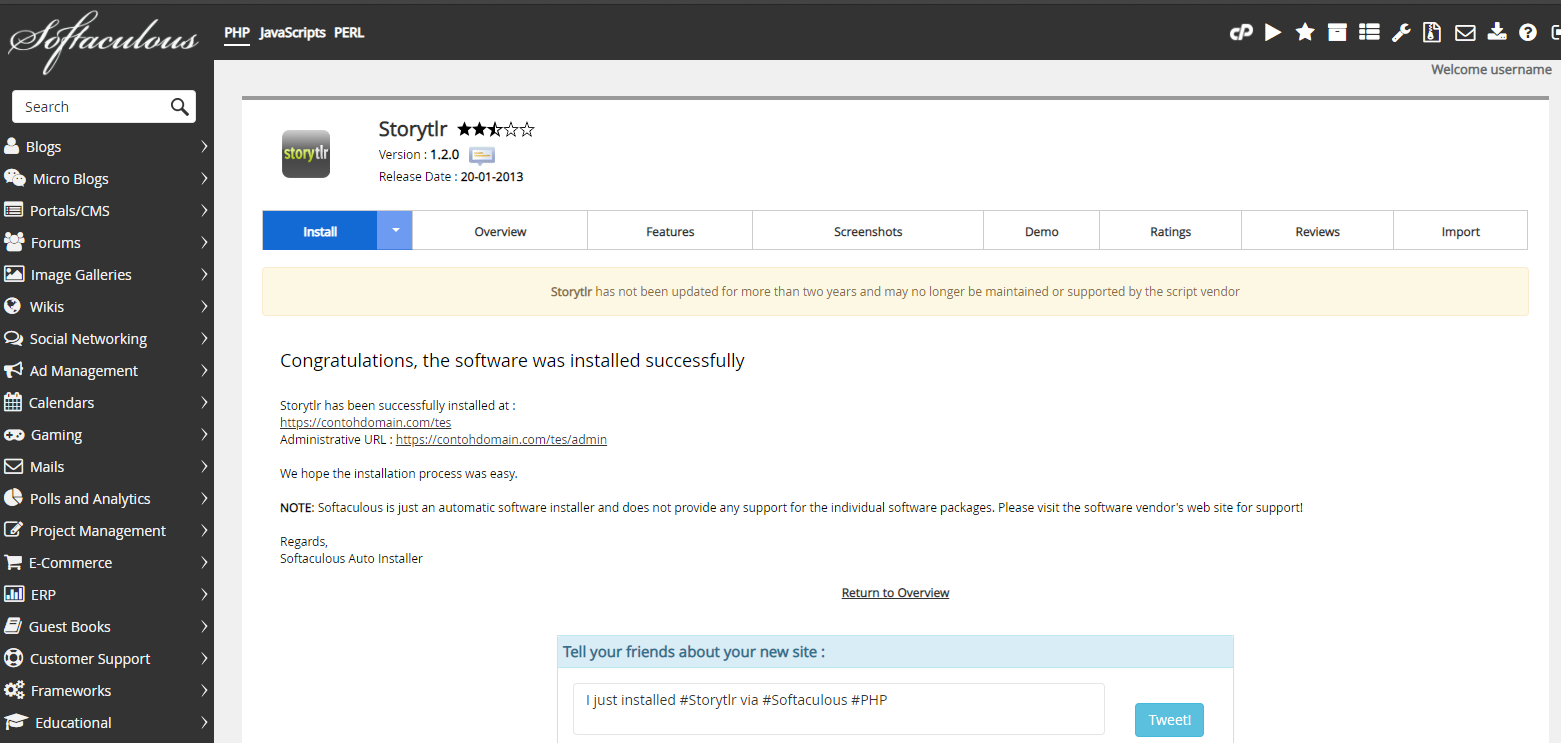
Task: Click the Tweet! button
Action: pos(1169,720)
